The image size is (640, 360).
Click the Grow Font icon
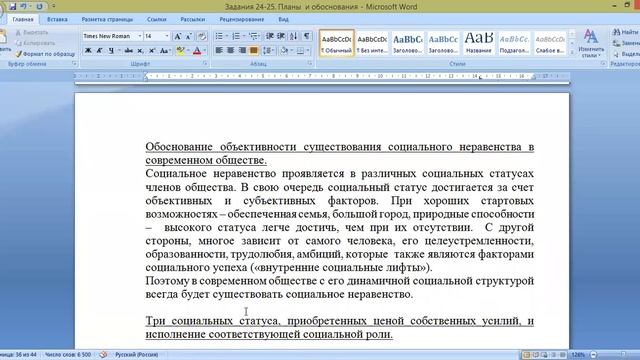point(178,36)
